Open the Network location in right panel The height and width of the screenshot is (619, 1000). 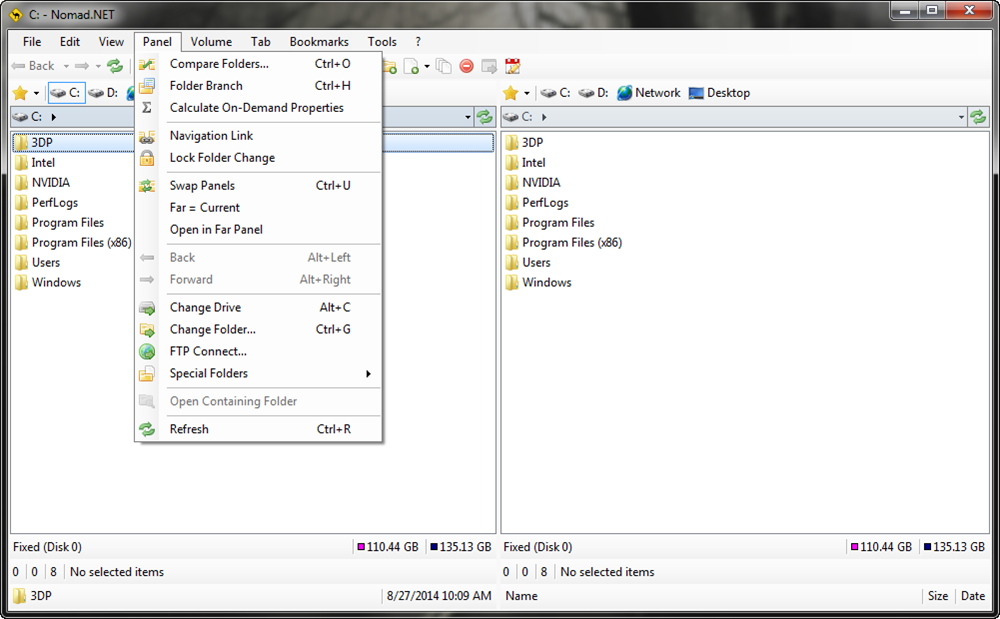click(x=649, y=93)
